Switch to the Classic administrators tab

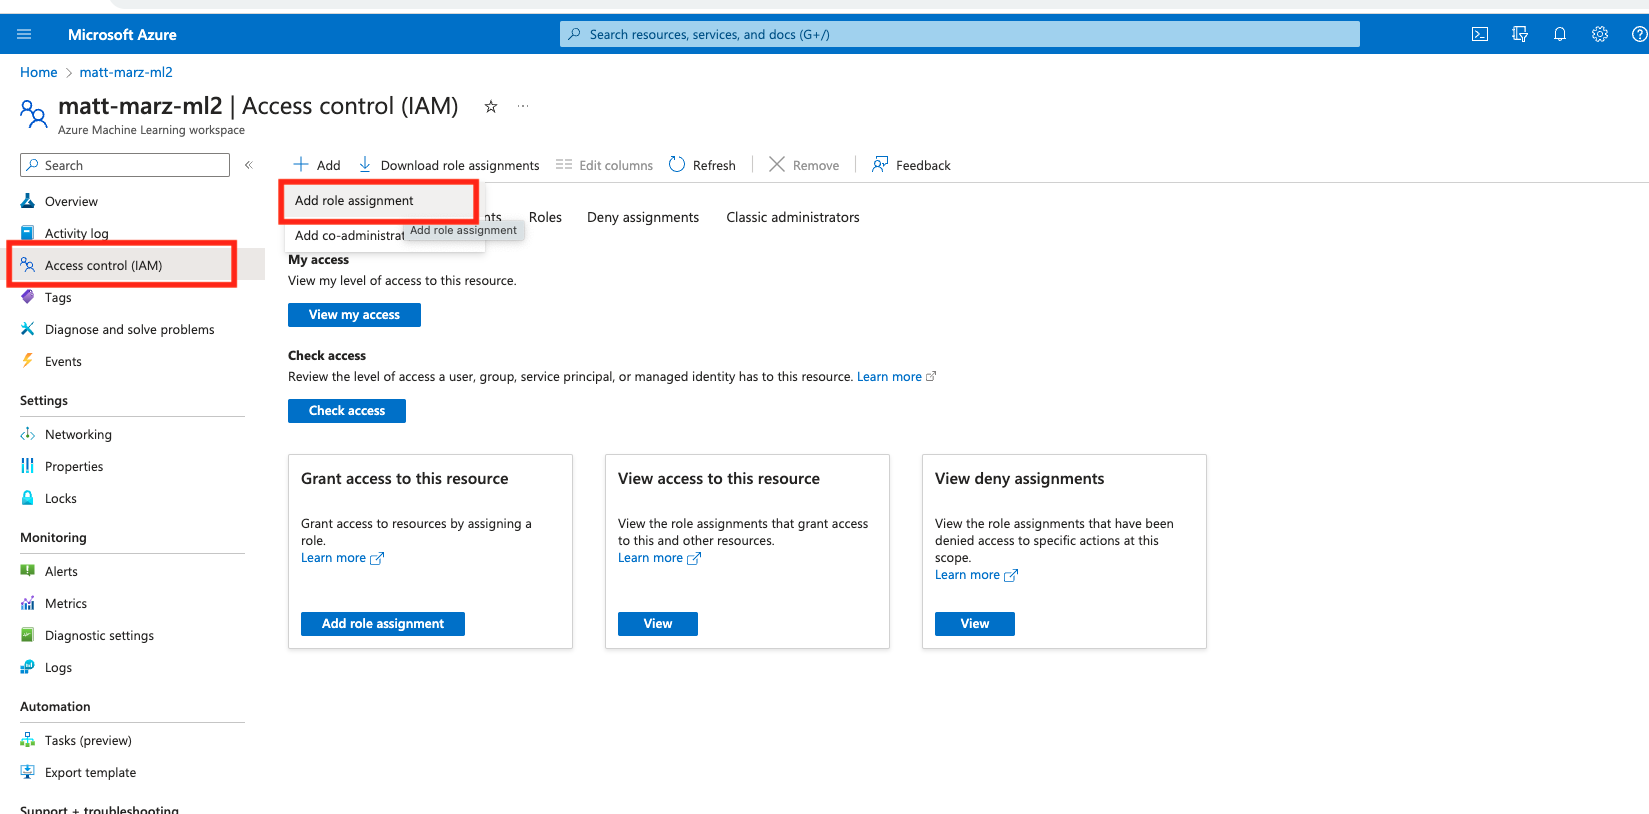point(792,217)
